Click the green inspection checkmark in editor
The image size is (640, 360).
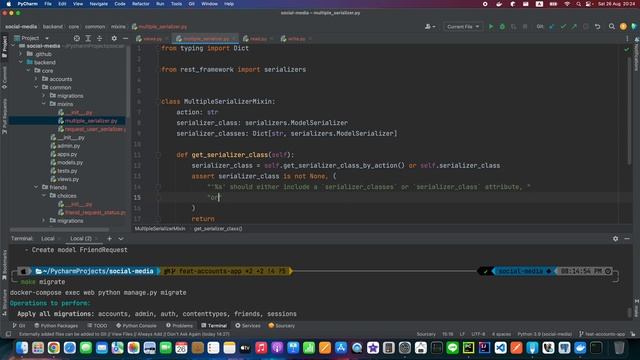(627, 49)
